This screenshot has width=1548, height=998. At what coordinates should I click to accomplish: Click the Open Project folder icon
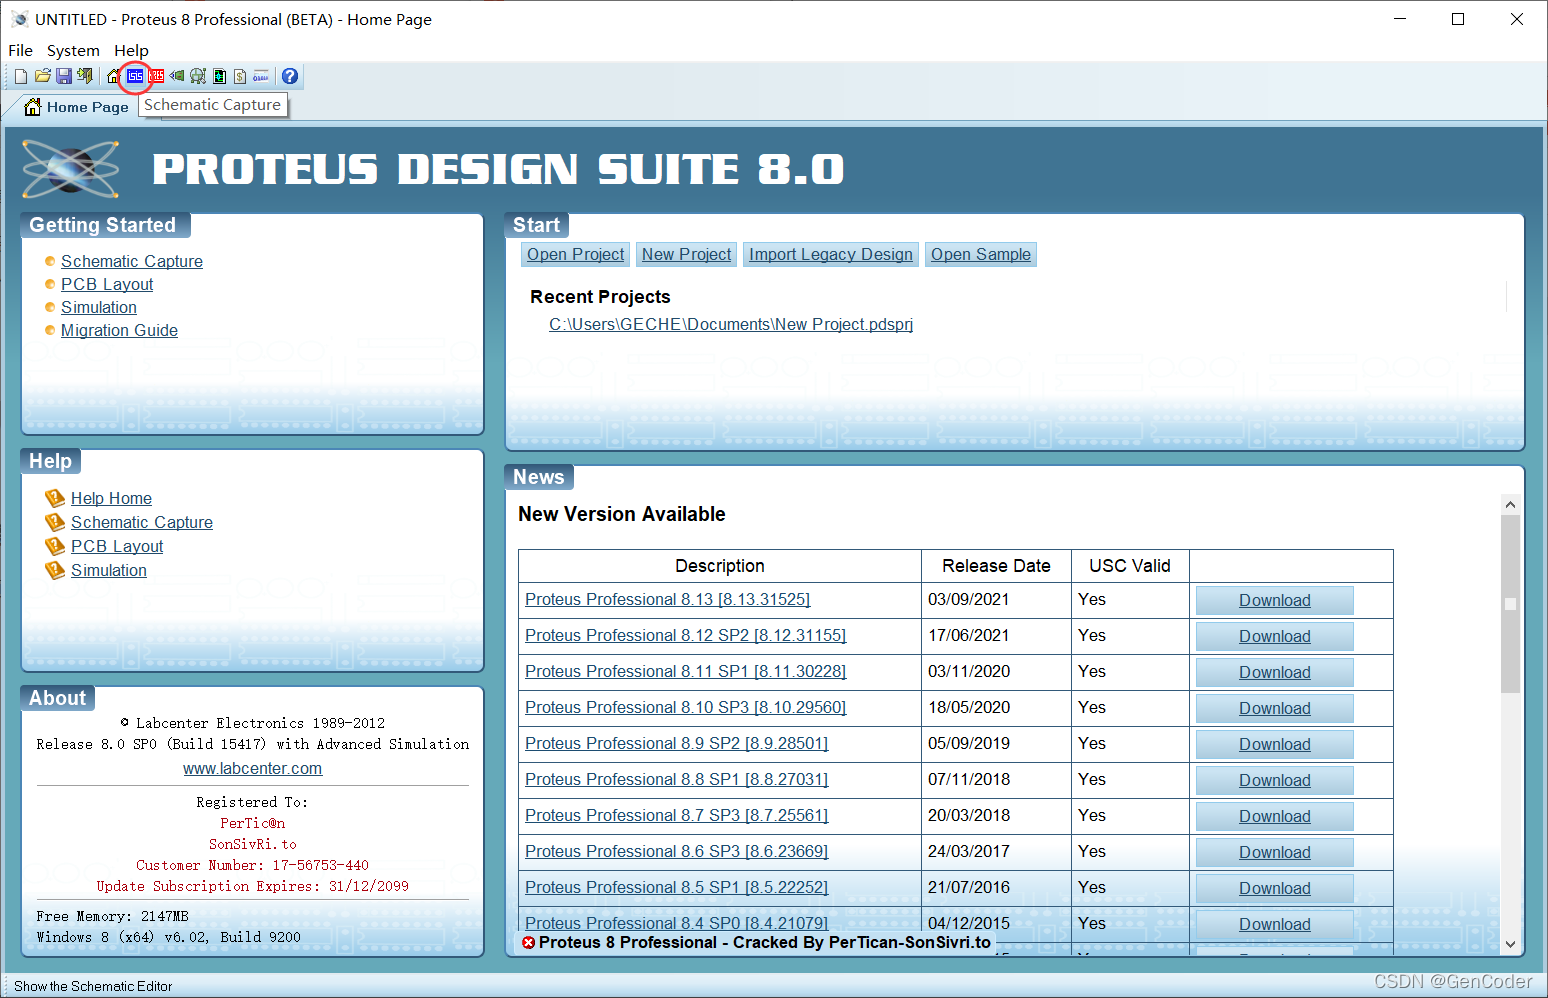[x=43, y=76]
